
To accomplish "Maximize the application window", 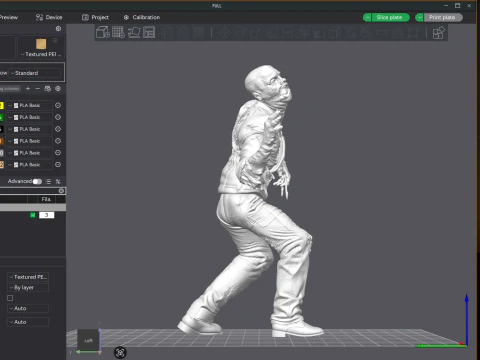I will click(458, 5).
